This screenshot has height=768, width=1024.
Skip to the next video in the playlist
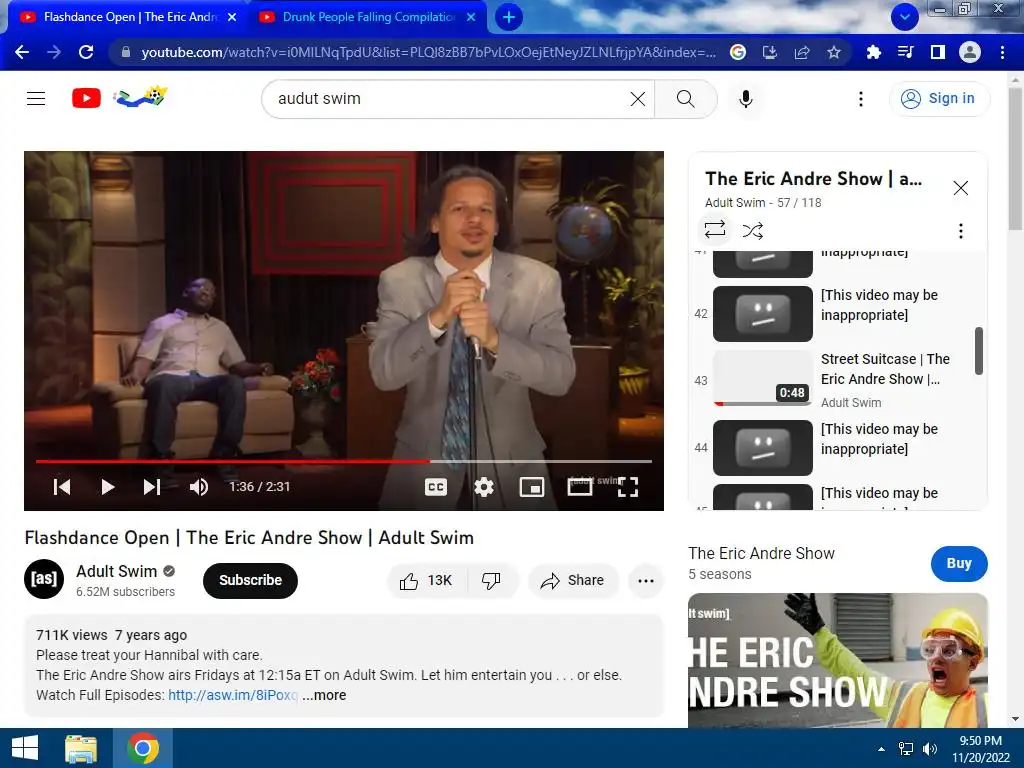click(152, 487)
